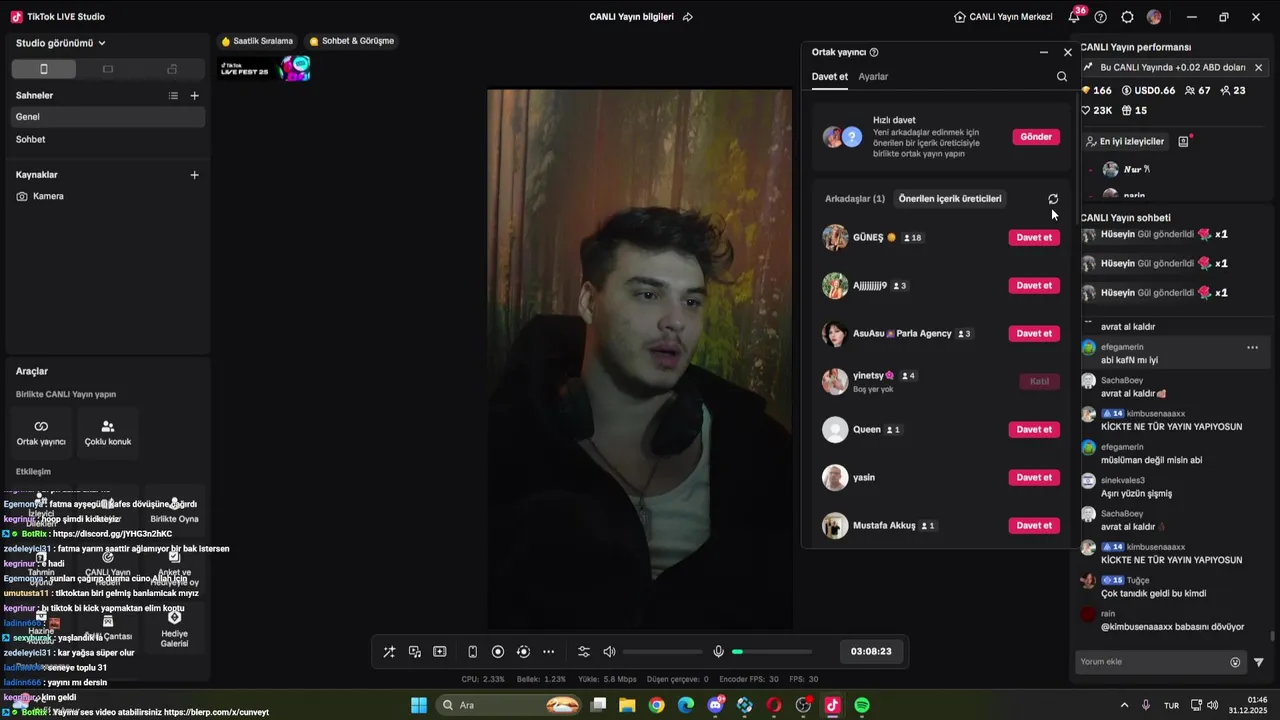Open the magic wand effects tool
1280x720 pixels.
[x=389, y=652]
